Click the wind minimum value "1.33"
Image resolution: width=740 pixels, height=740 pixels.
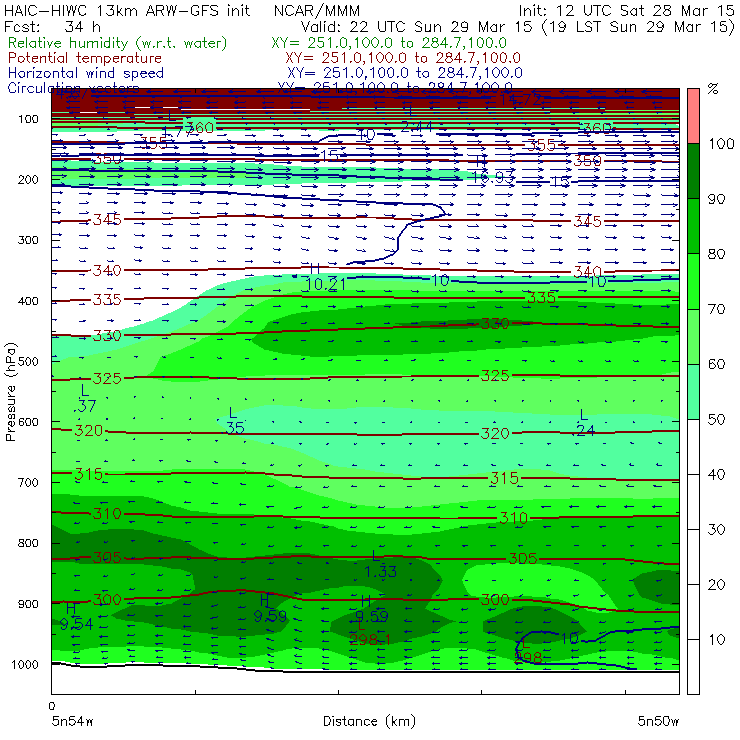(x=380, y=572)
